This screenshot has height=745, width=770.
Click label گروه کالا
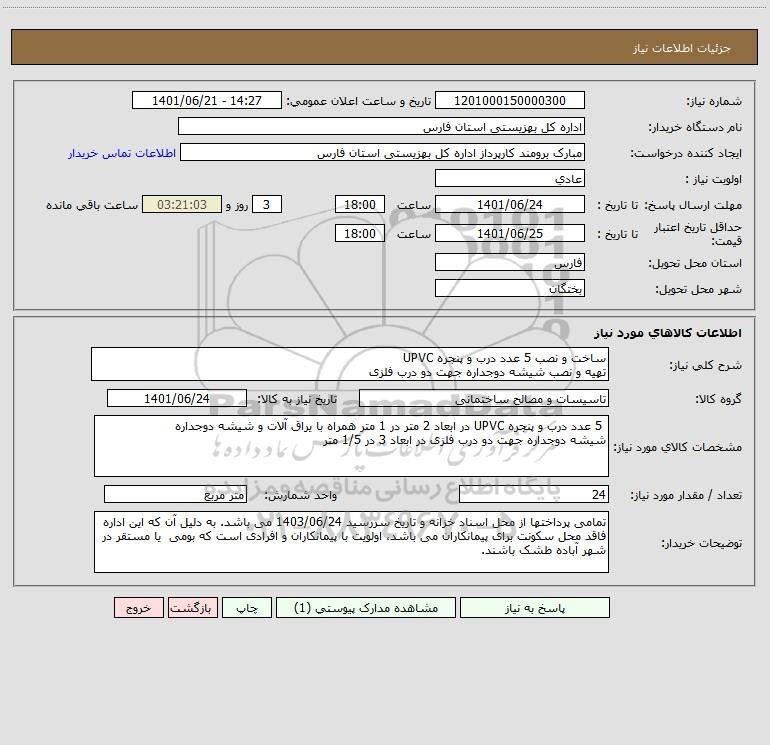718,399
